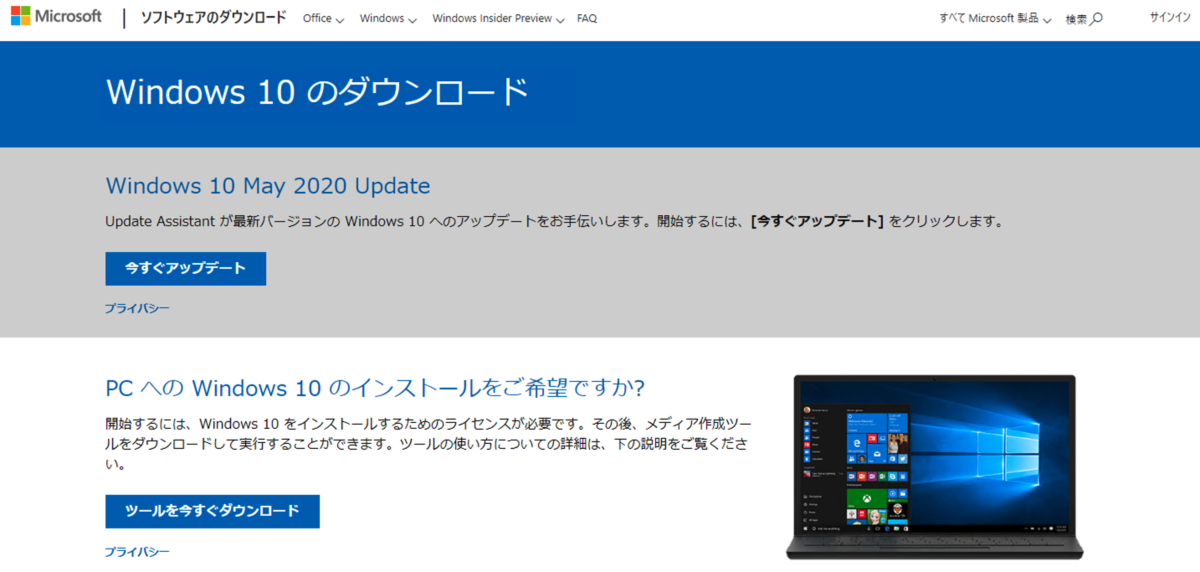Open the FAQ page
The image size is (1200, 572).
point(587,19)
